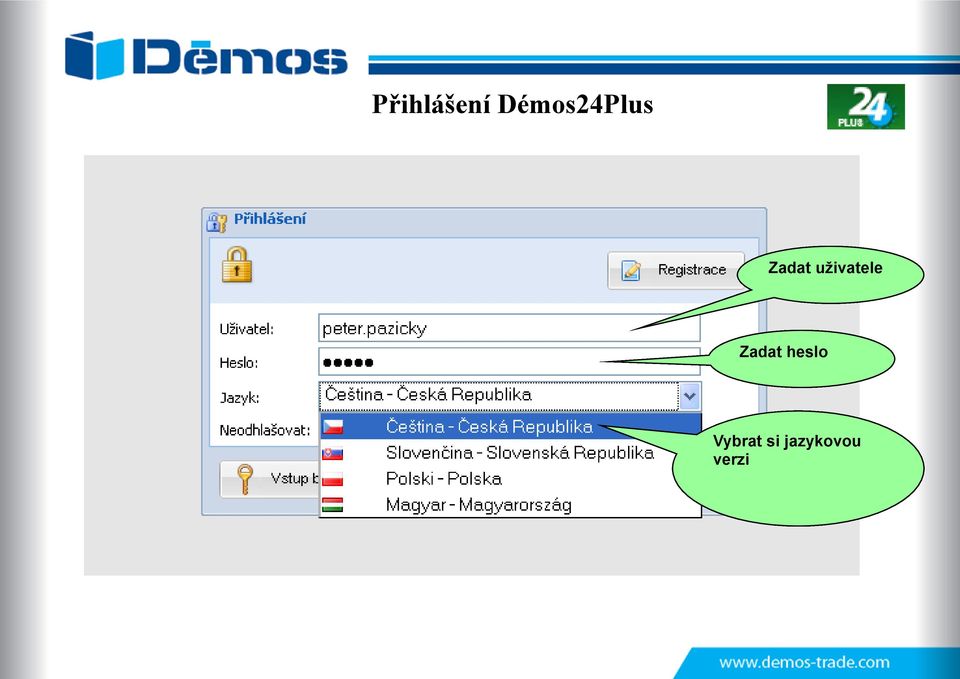Viewport: 960px width, 679px height.
Task: Click the Neodhlašovat label
Action: point(264,430)
